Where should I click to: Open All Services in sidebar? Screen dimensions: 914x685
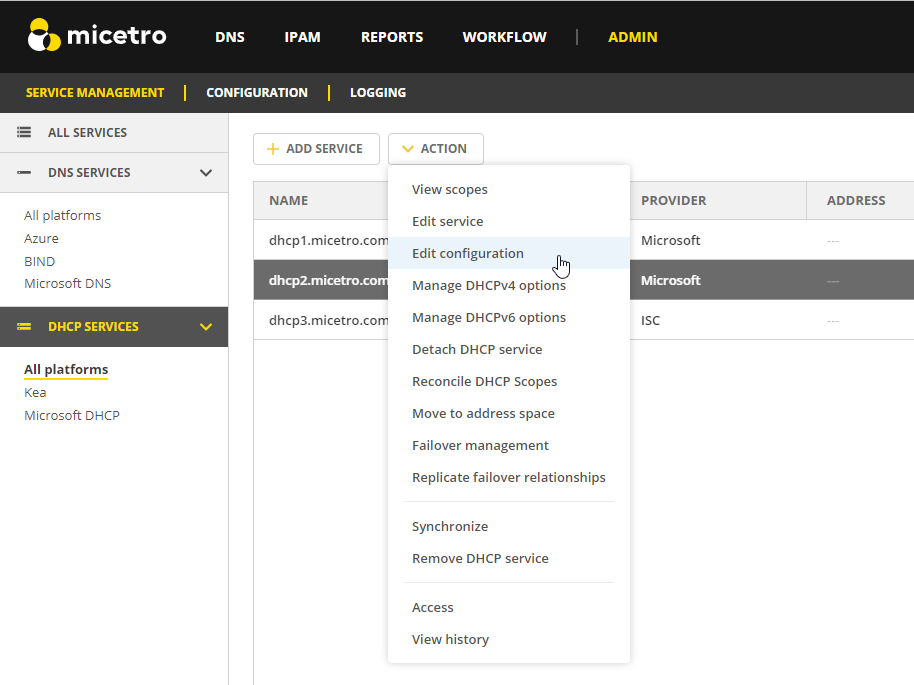pos(114,132)
